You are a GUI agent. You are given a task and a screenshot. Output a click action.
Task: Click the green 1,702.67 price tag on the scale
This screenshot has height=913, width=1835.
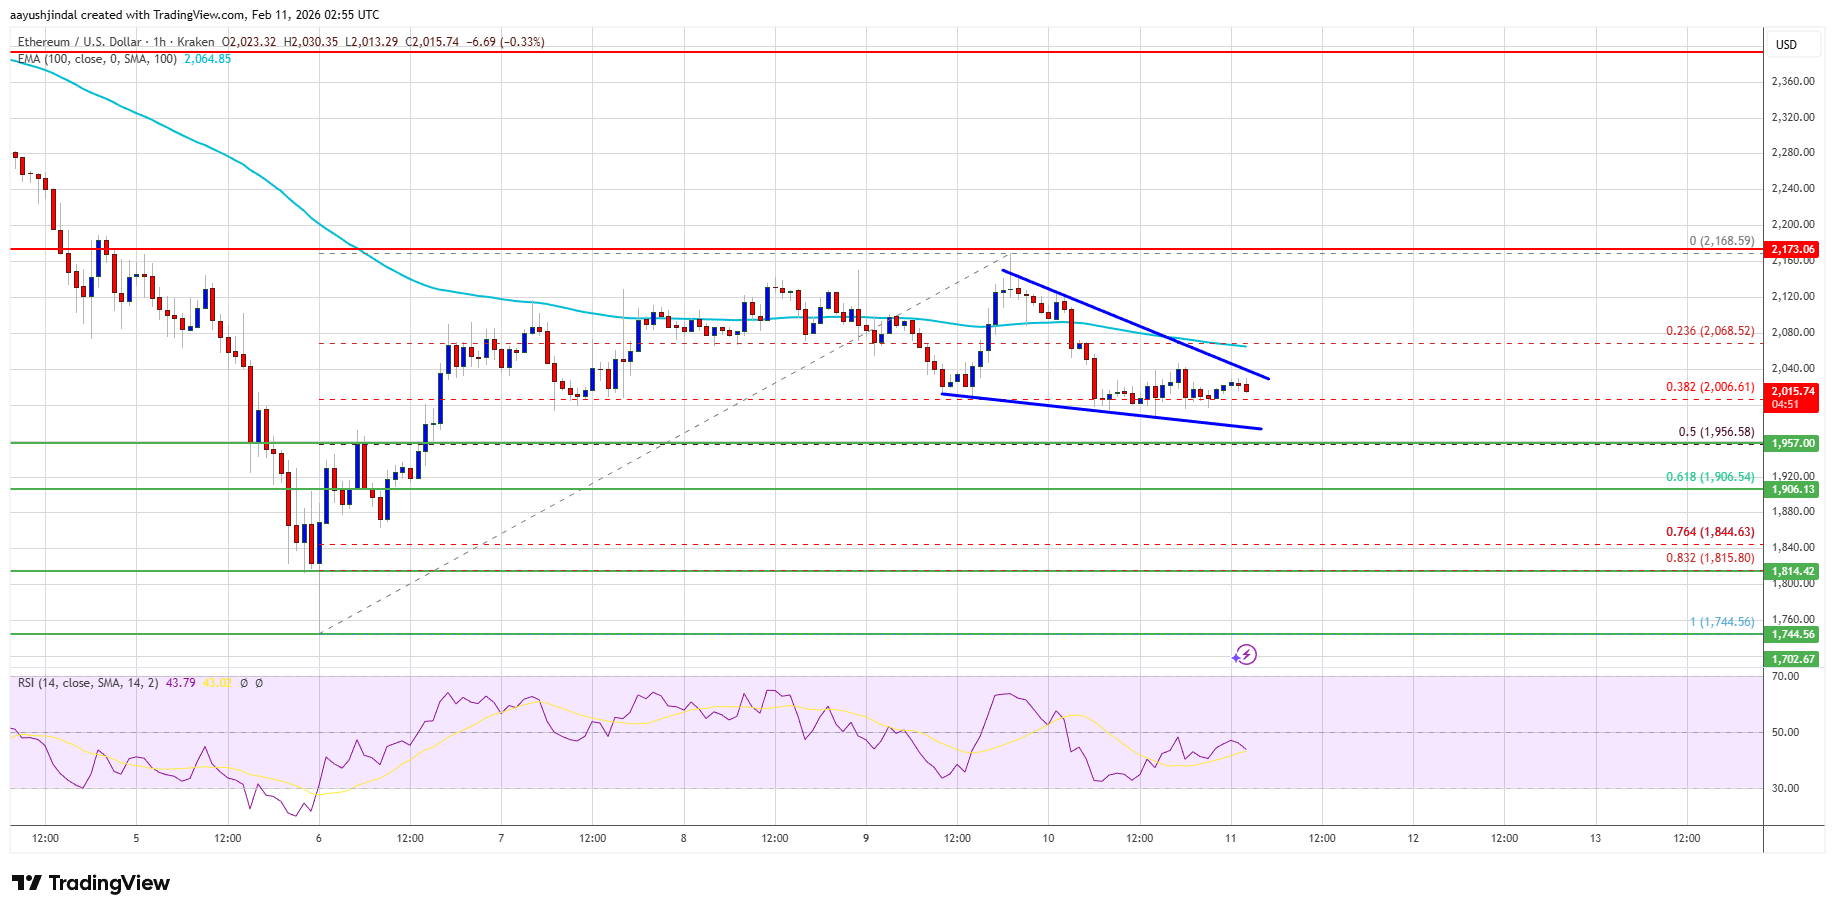(x=1790, y=659)
